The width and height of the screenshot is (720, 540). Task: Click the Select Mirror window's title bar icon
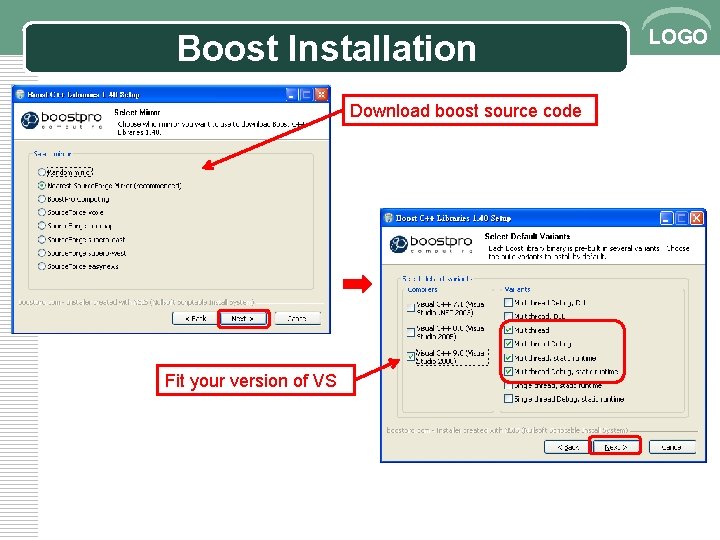[20, 95]
